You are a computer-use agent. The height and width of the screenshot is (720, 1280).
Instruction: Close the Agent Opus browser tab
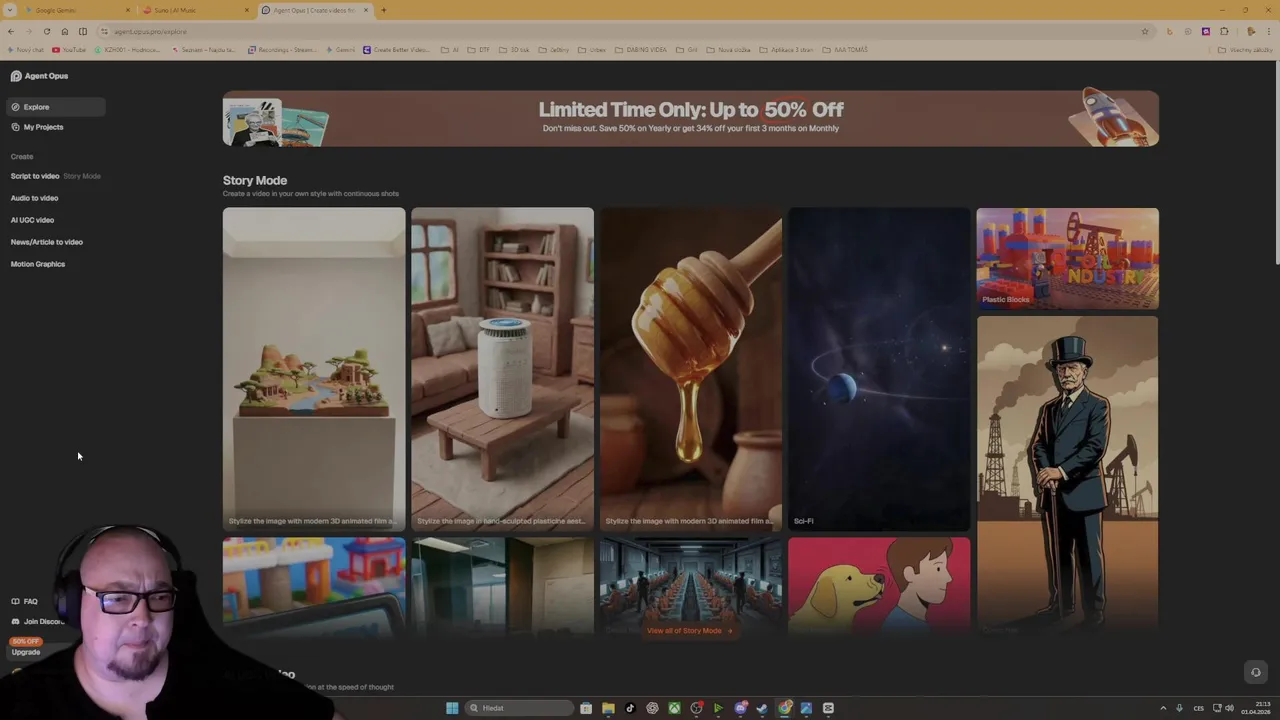coord(366,10)
